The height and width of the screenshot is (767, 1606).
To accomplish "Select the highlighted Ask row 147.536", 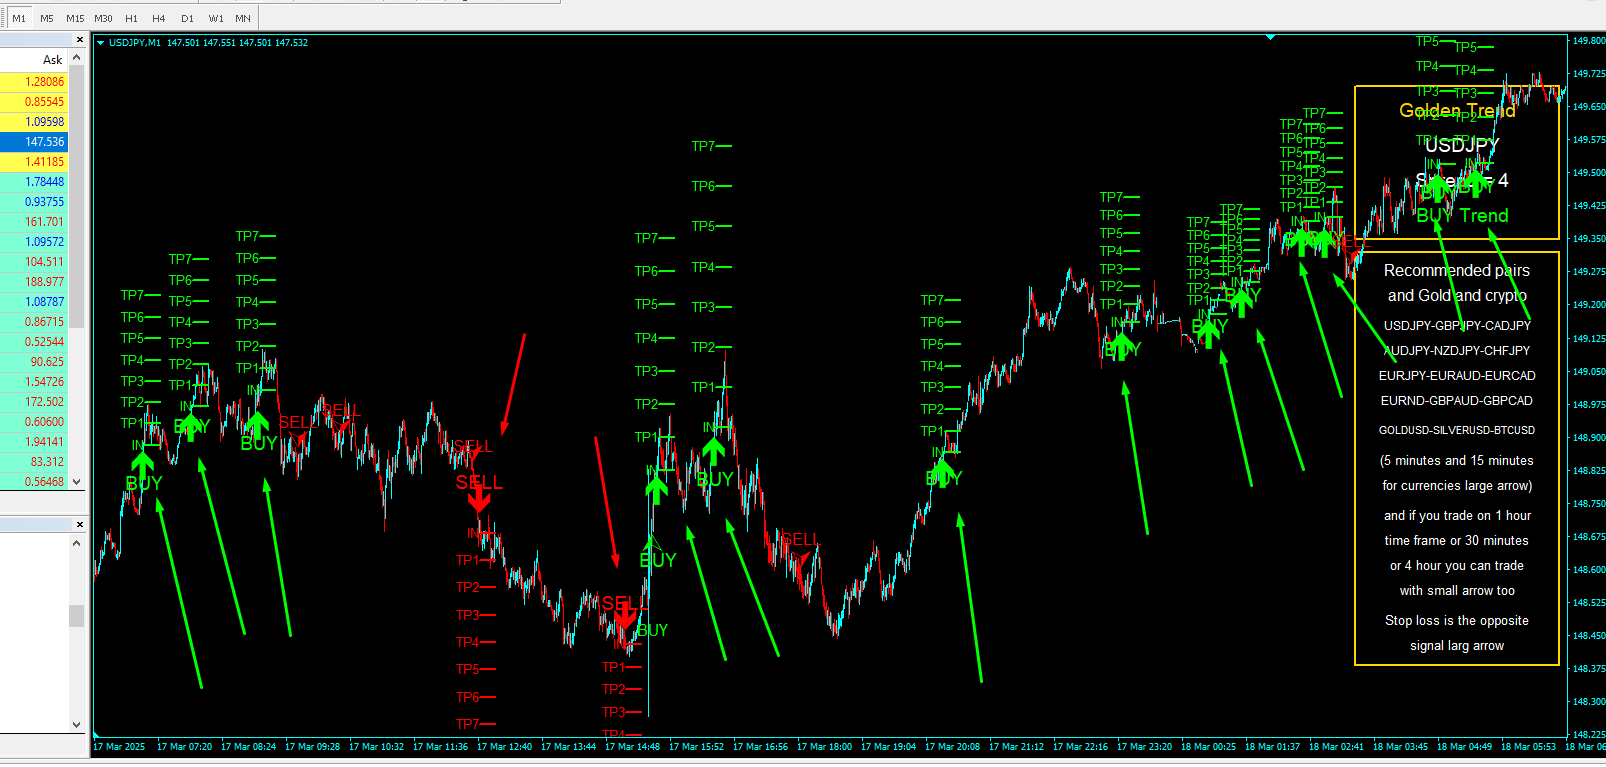I will 34,142.
